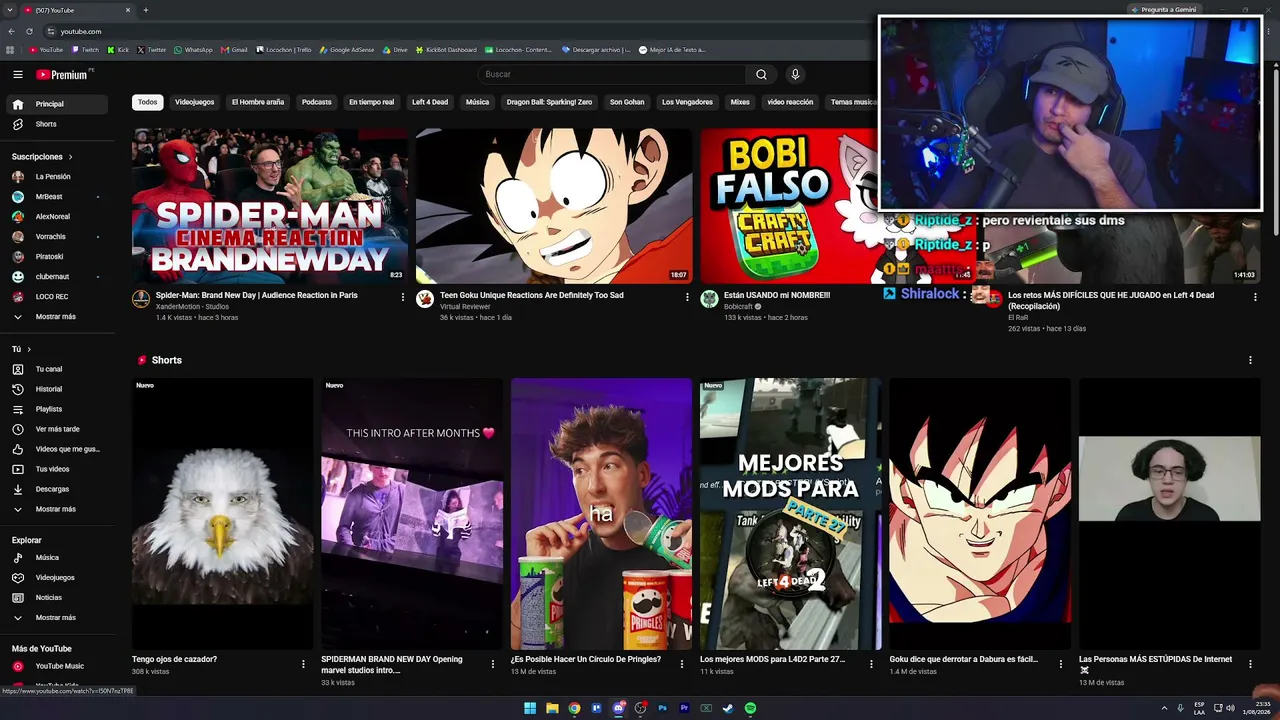Expand 'Mostrar más' below Descargas
1280x720 pixels.
pyautogui.click(x=57, y=509)
